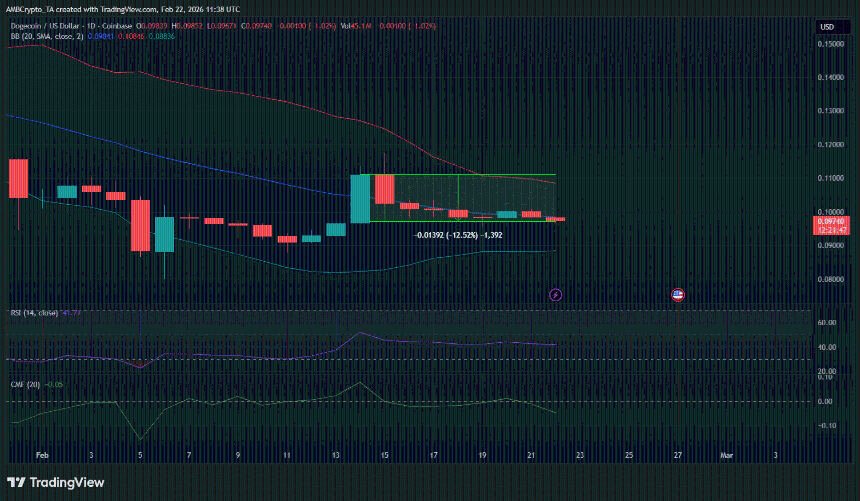
Task: Click the 0.08000 price axis label
Action: click(830, 279)
